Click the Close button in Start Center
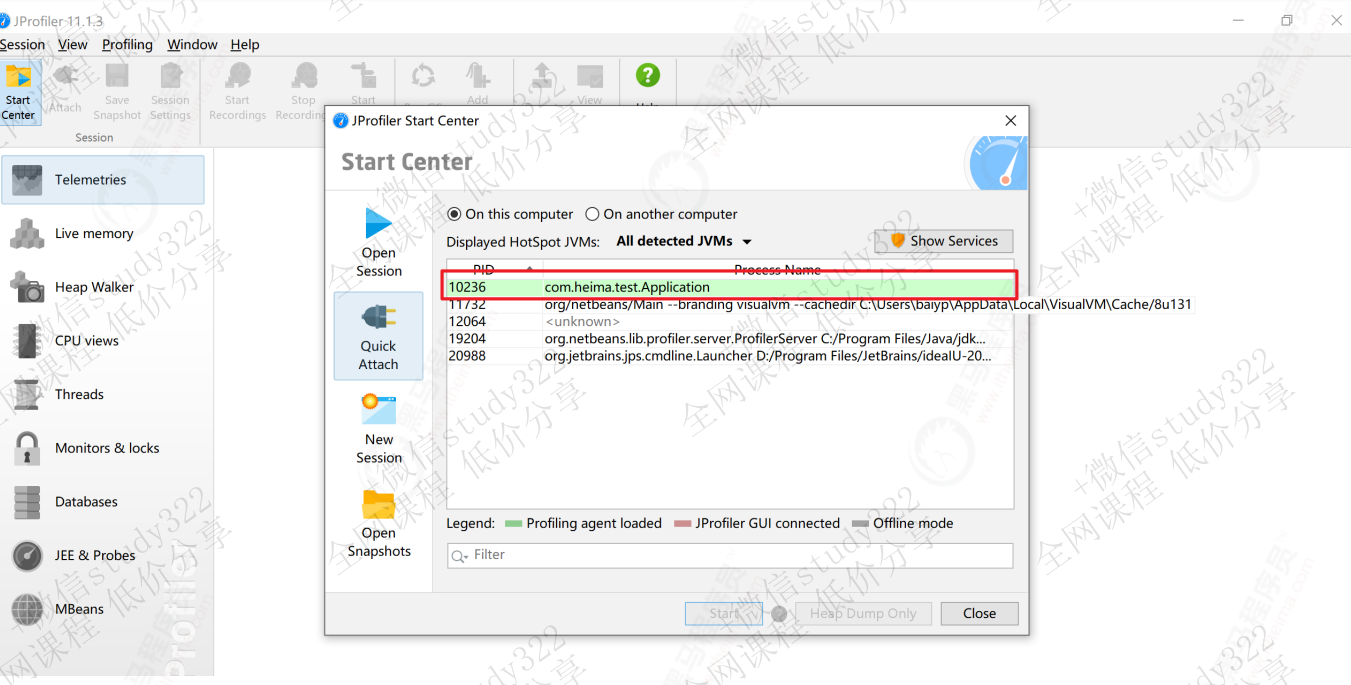1351x685 pixels. [979, 614]
